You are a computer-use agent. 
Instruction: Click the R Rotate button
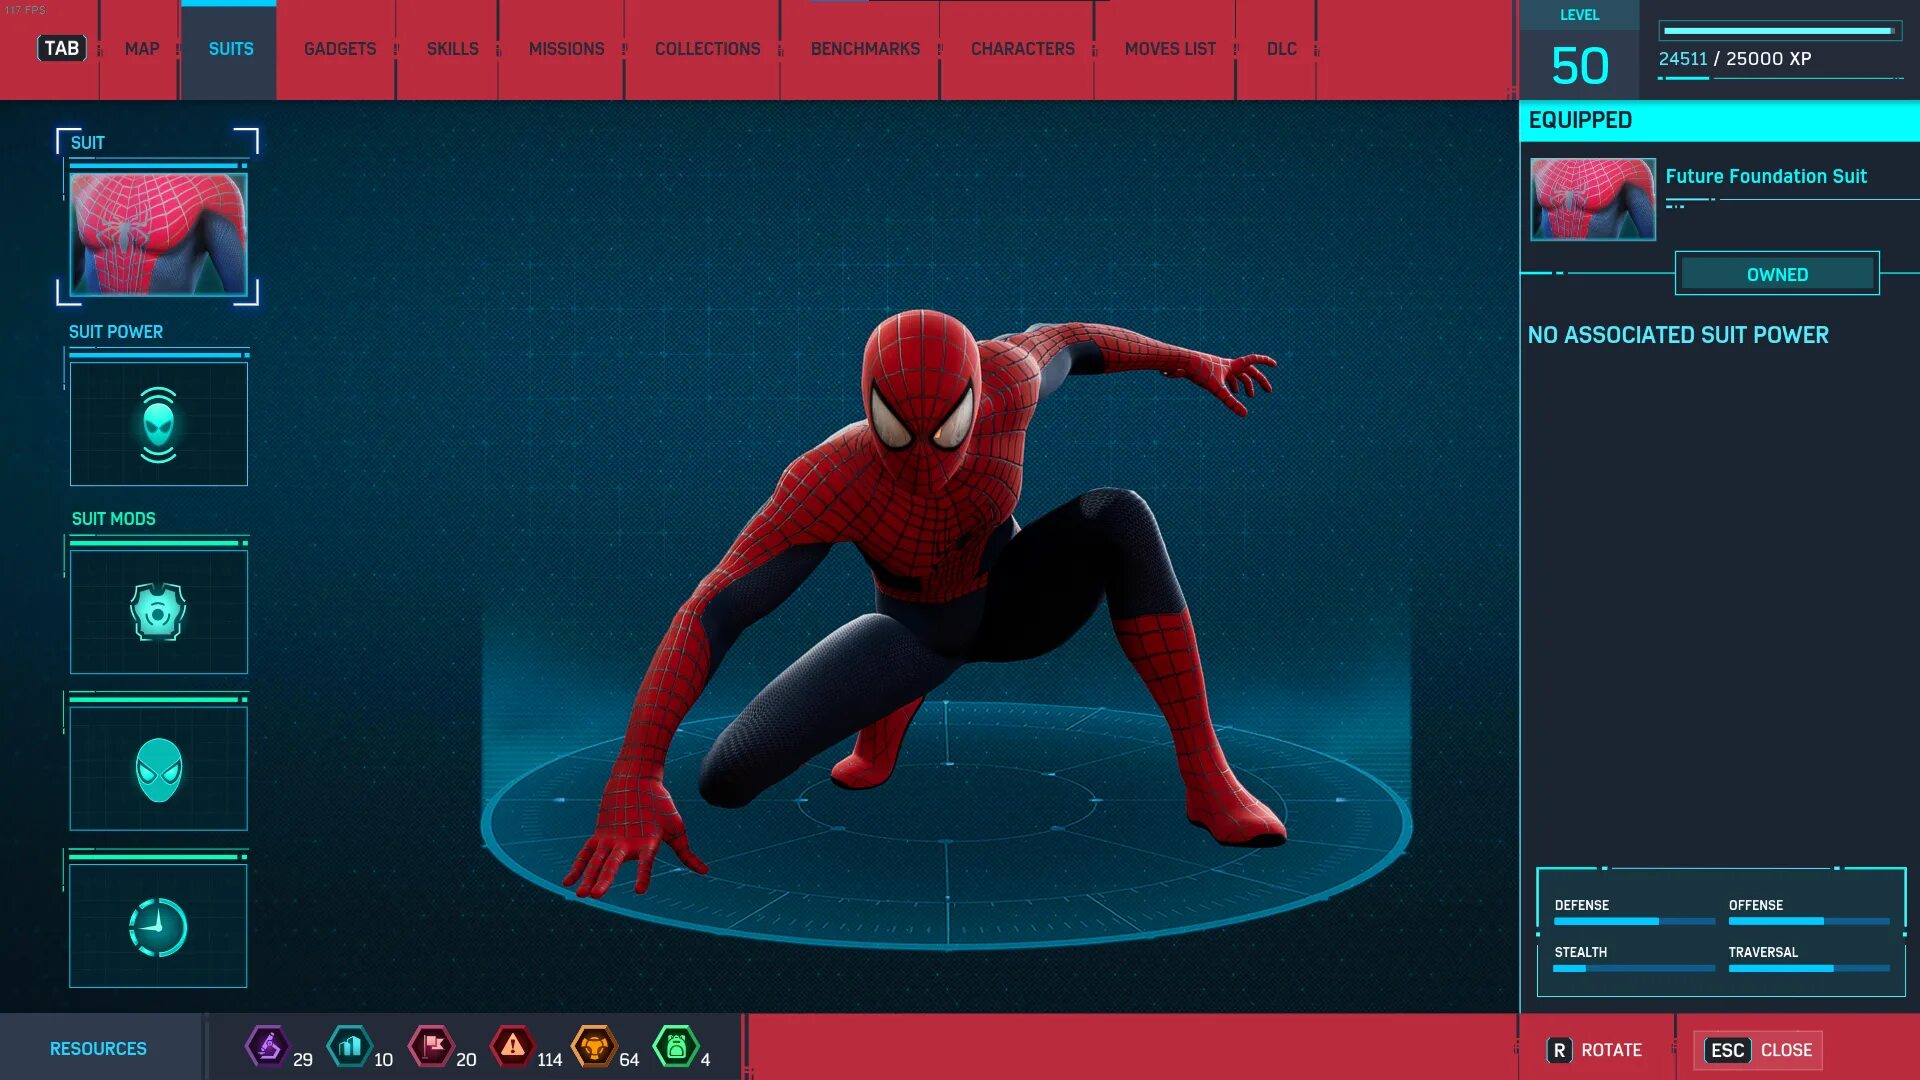click(x=1595, y=1050)
